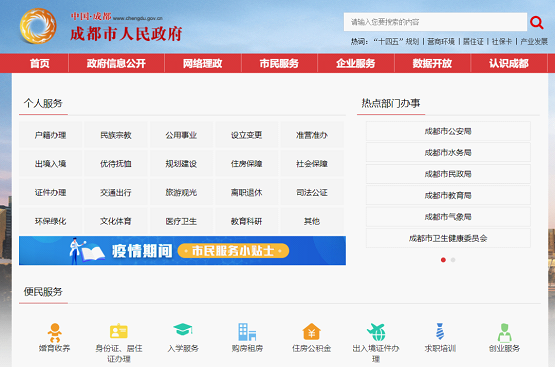Select 旅游观光 service category

point(181,193)
